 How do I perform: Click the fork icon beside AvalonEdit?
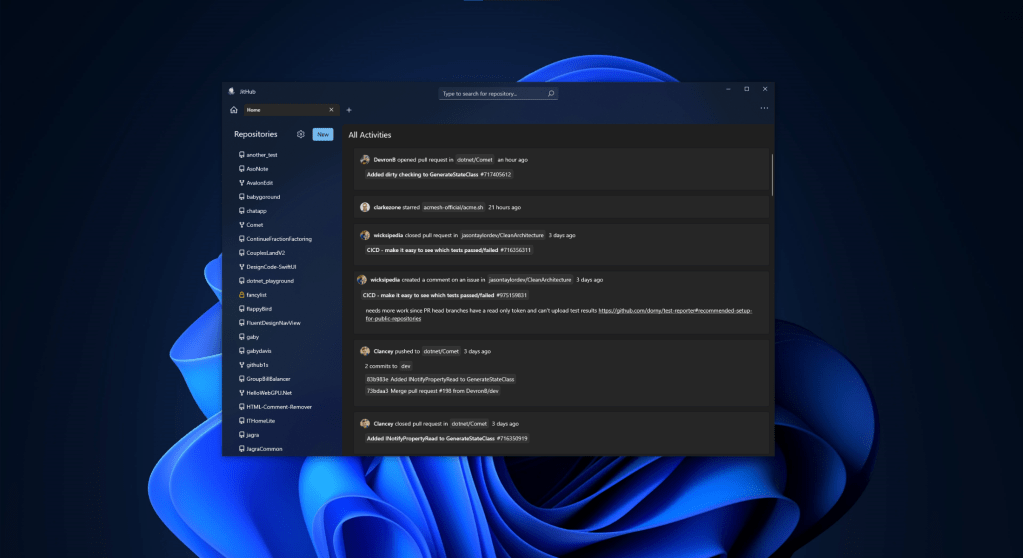click(x=242, y=183)
